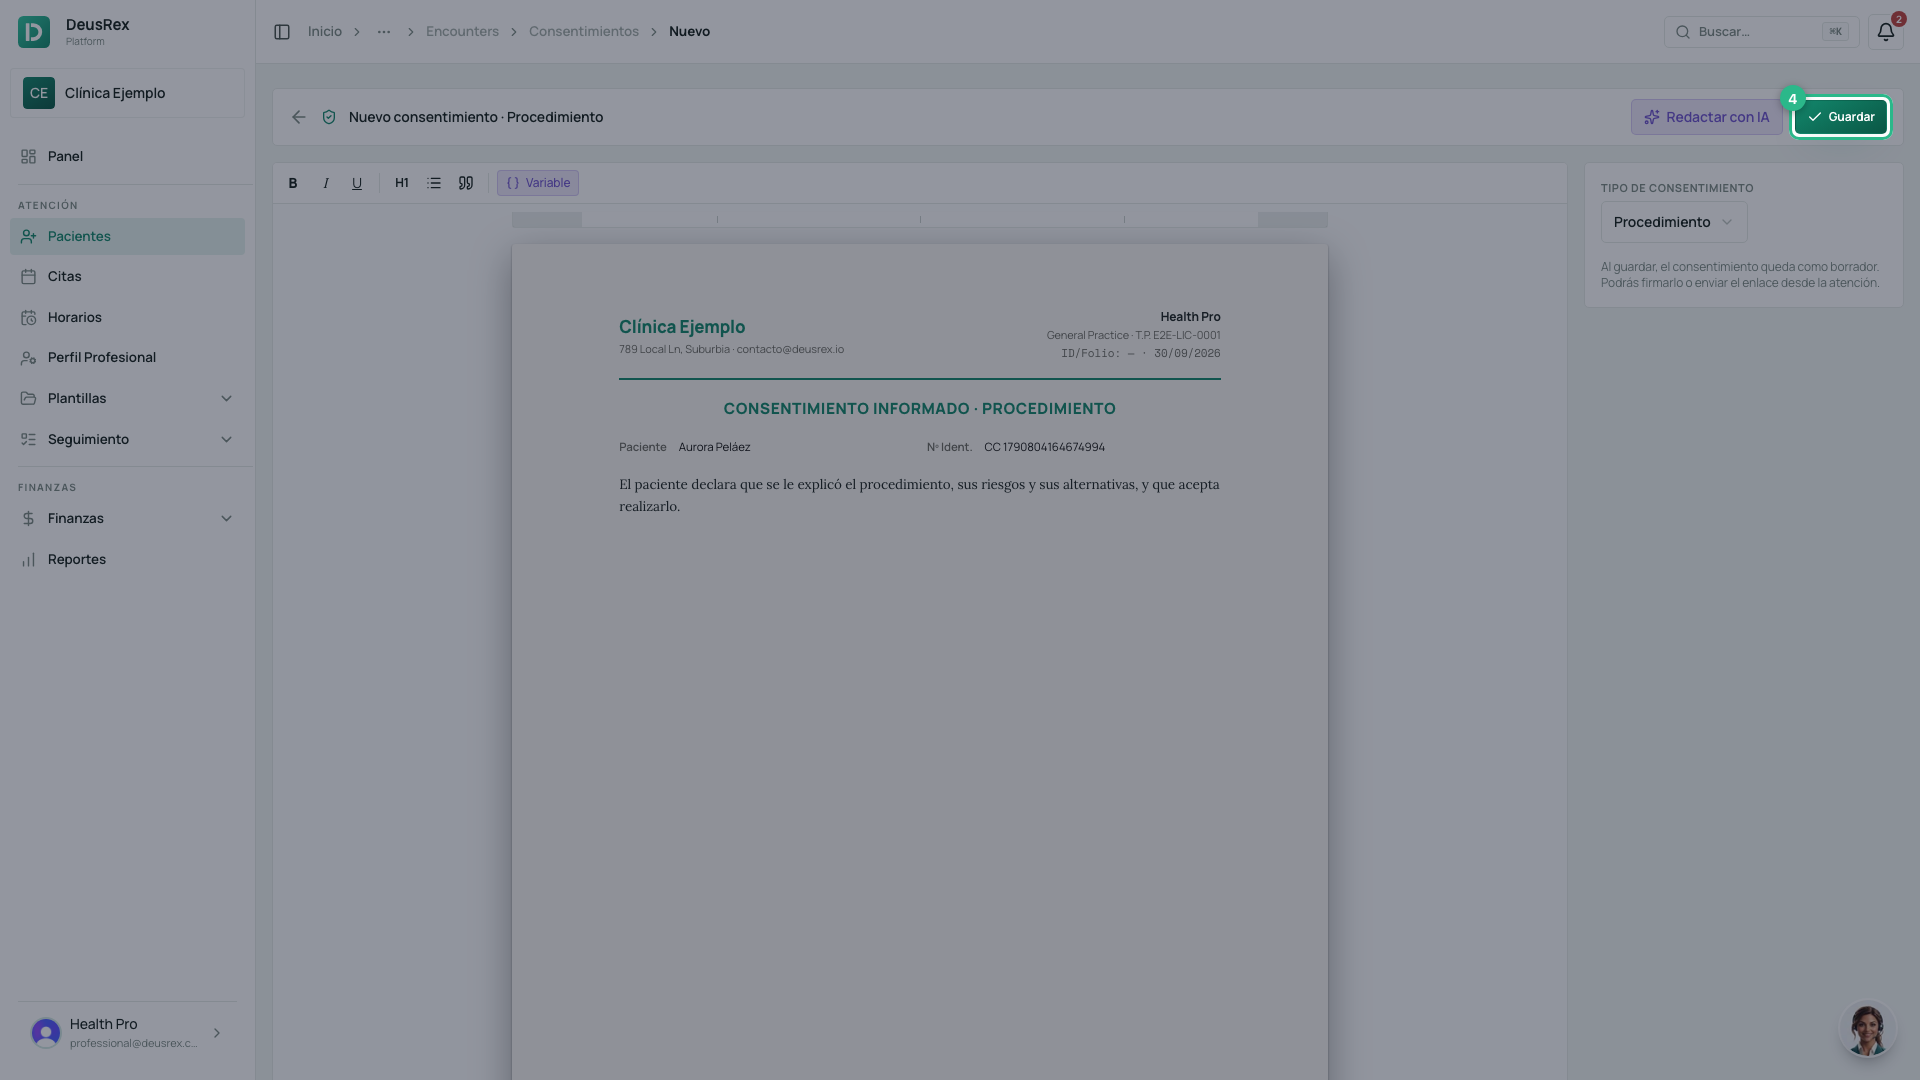Navigate to Encounters breadcrumb
The width and height of the screenshot is (1920, 1080).
click(462, 32)
